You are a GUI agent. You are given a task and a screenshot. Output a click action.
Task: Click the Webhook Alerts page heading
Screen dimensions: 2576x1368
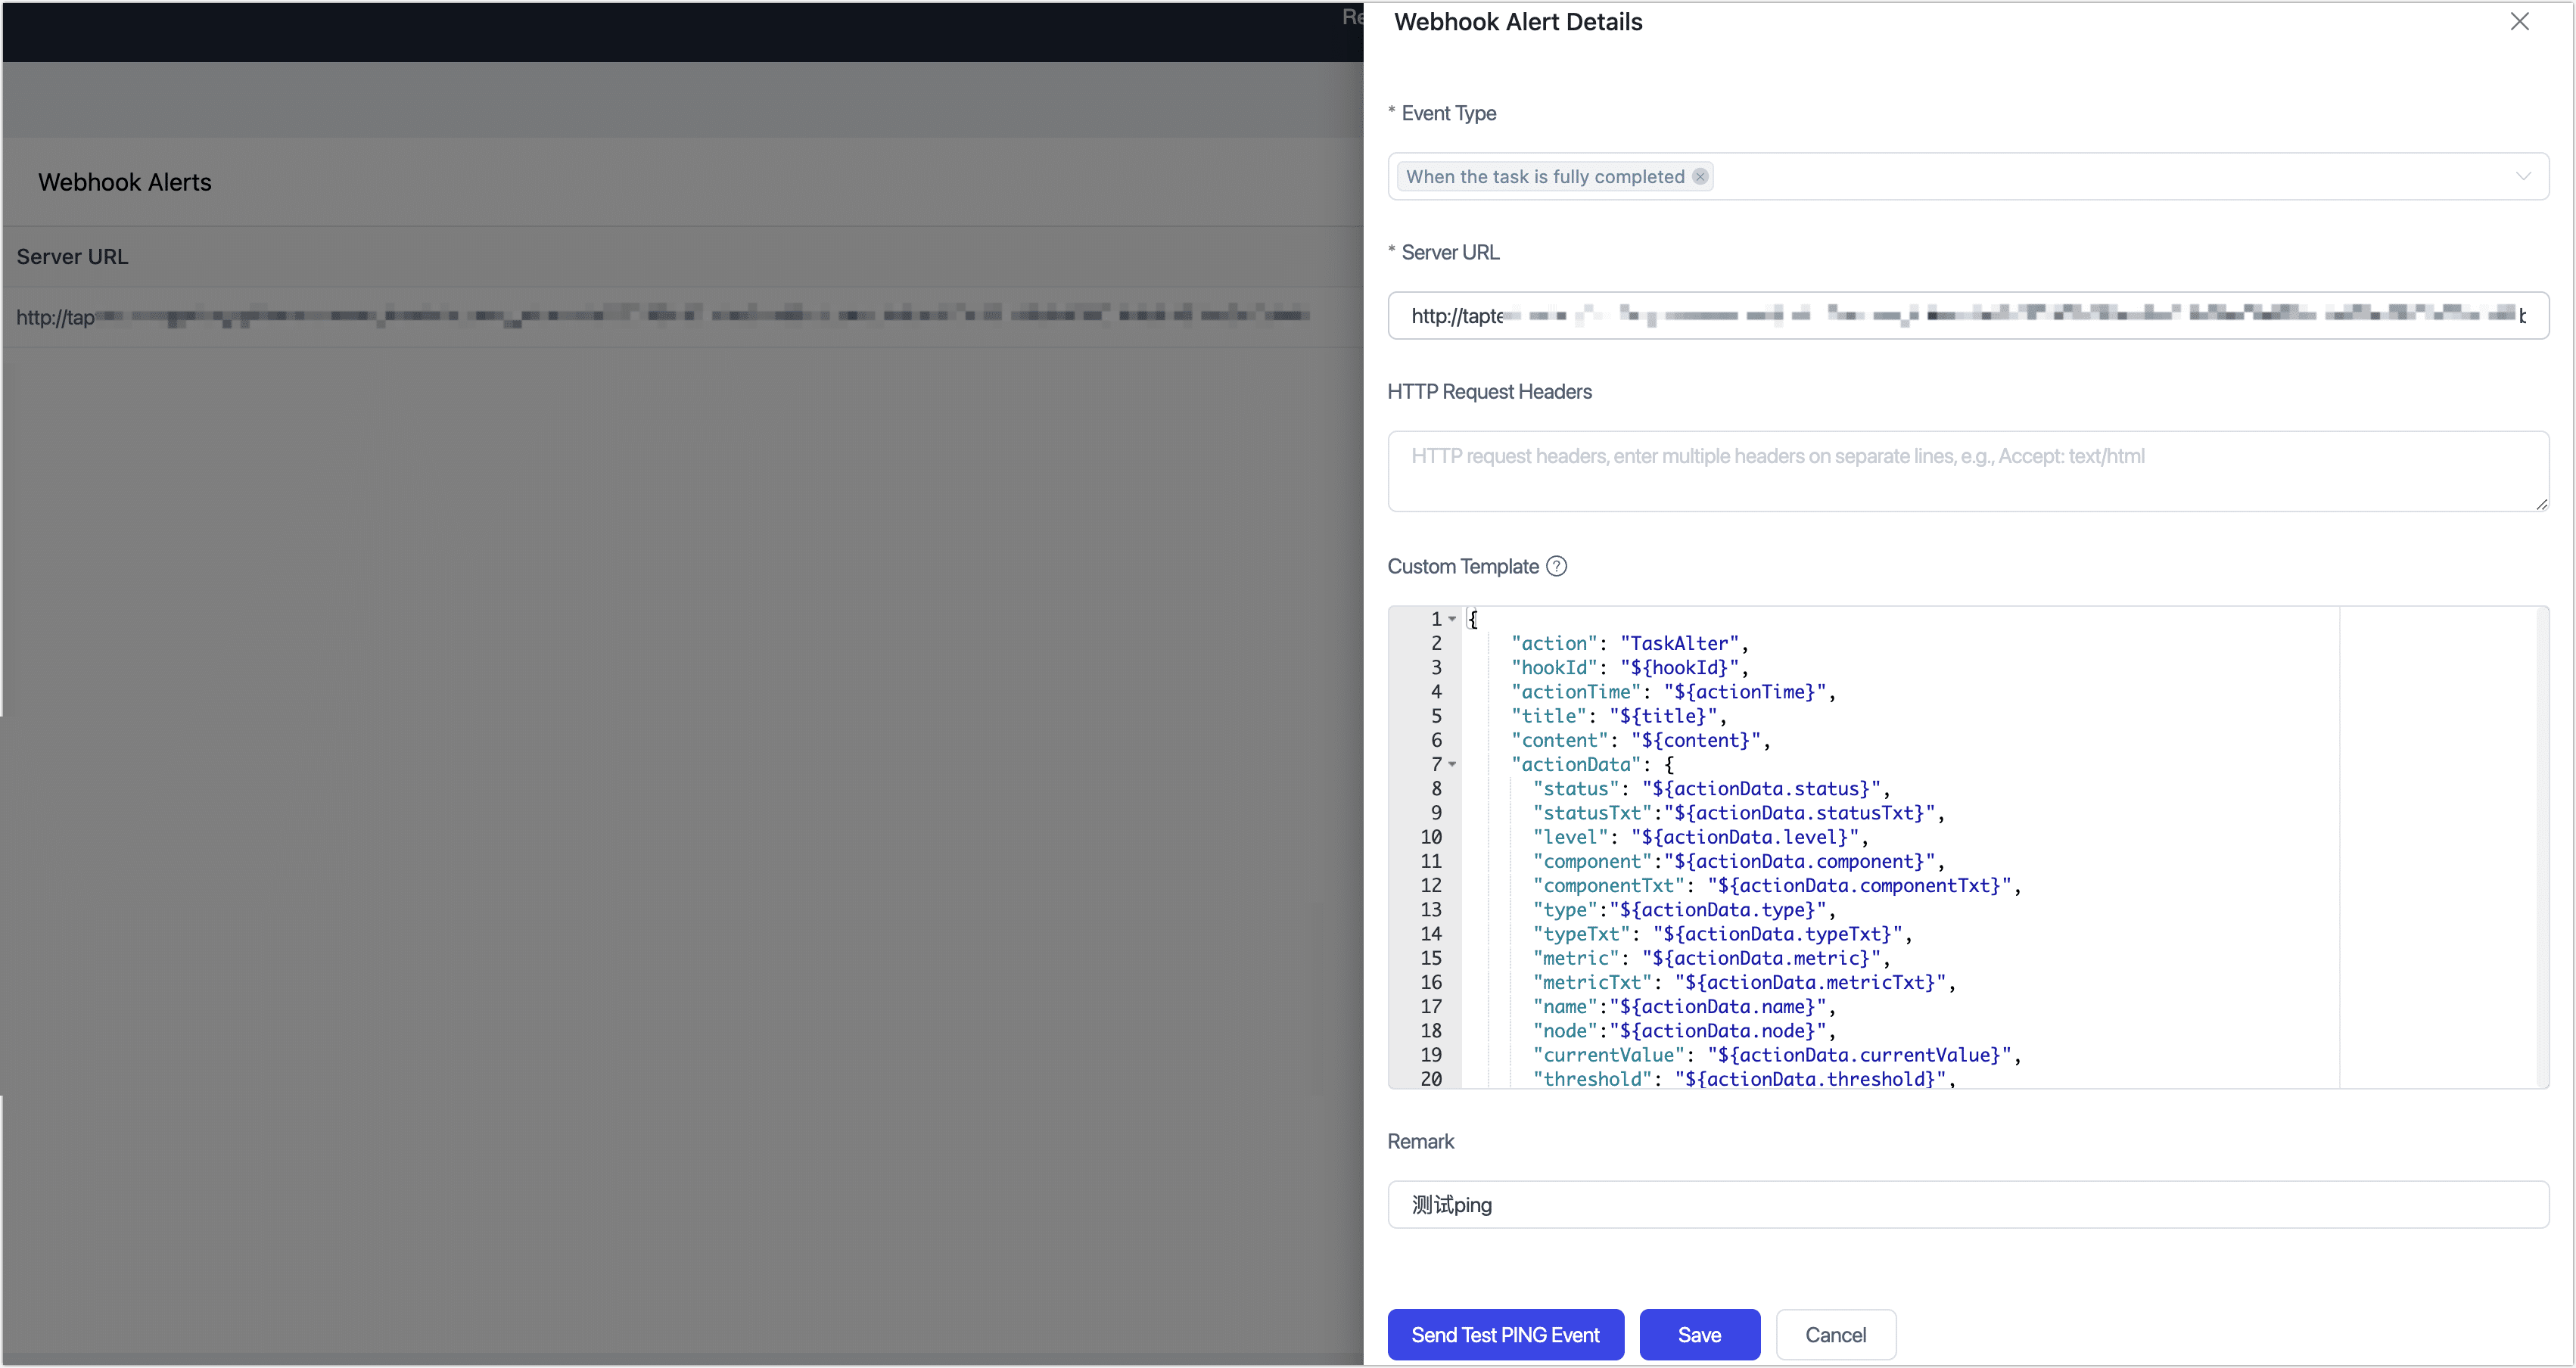124,182
